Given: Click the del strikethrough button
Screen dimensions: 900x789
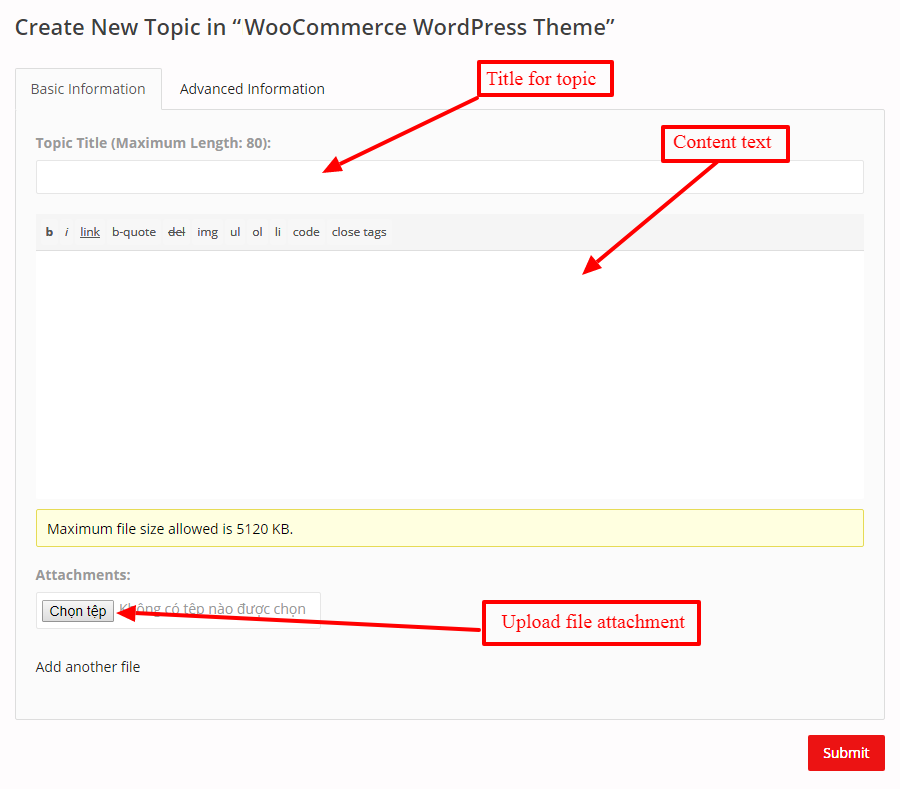Looking at the screenshot, I should click(x=176, y=232).
